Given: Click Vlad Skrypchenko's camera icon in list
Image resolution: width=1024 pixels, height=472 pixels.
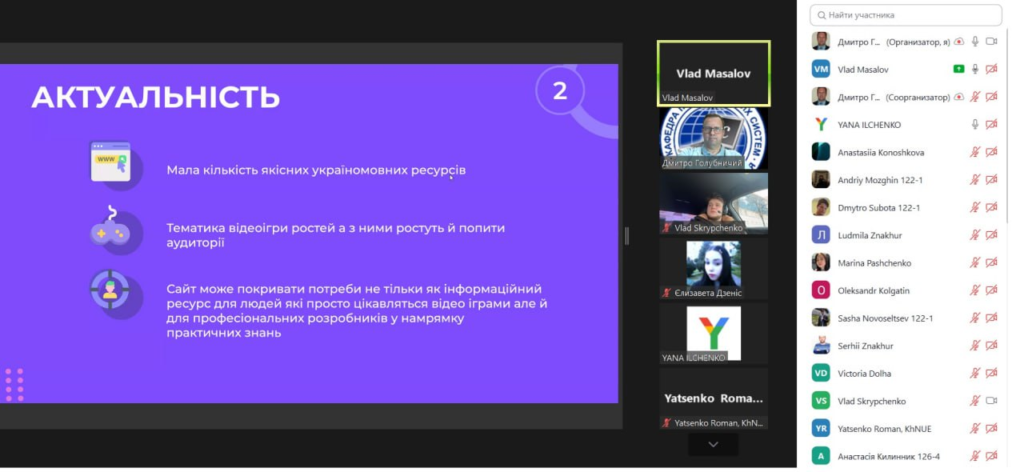Looking at the screenshot, I should [x=992, y=401].
